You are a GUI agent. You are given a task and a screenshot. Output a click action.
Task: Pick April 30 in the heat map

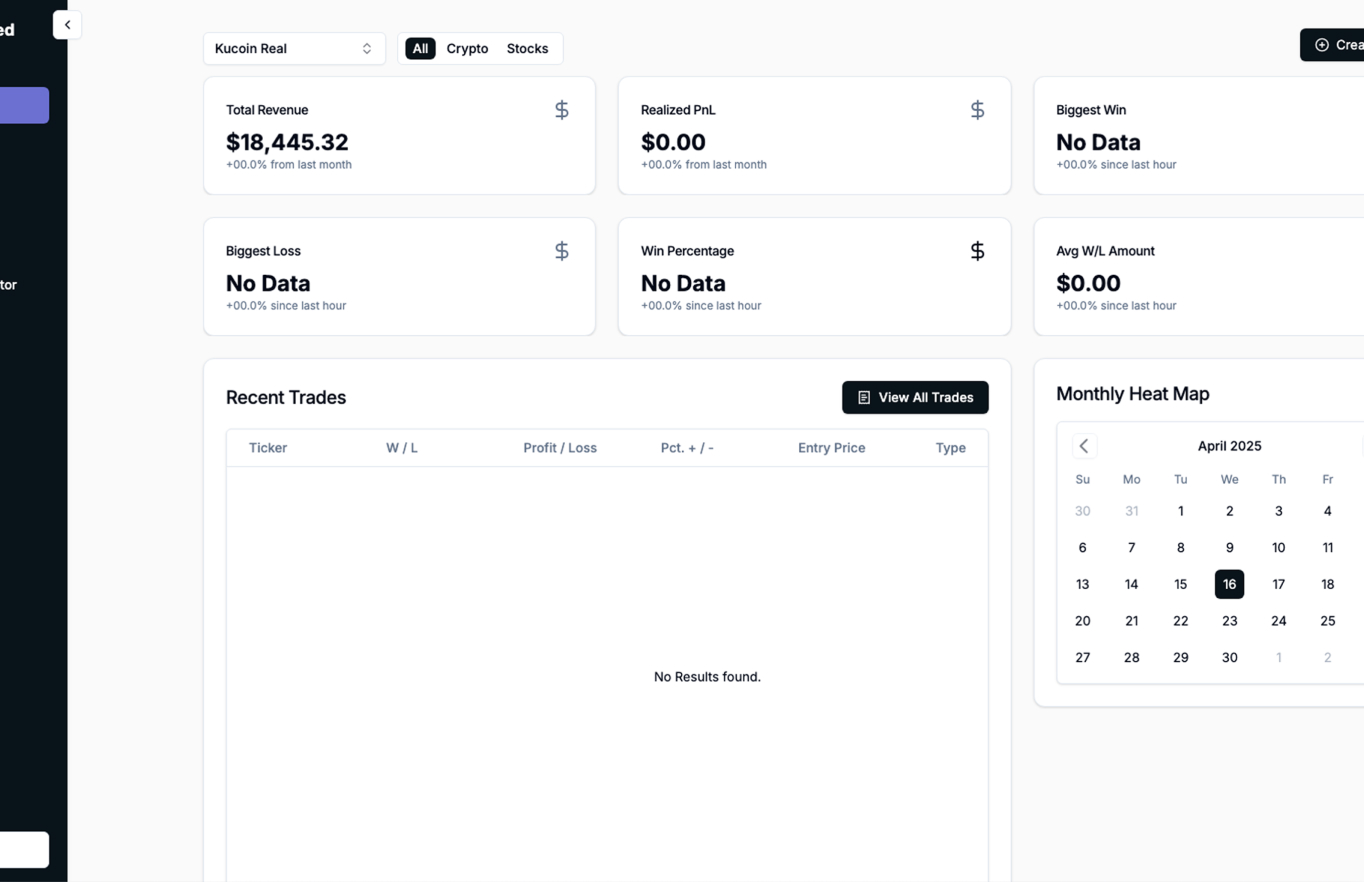(1230, 658)
